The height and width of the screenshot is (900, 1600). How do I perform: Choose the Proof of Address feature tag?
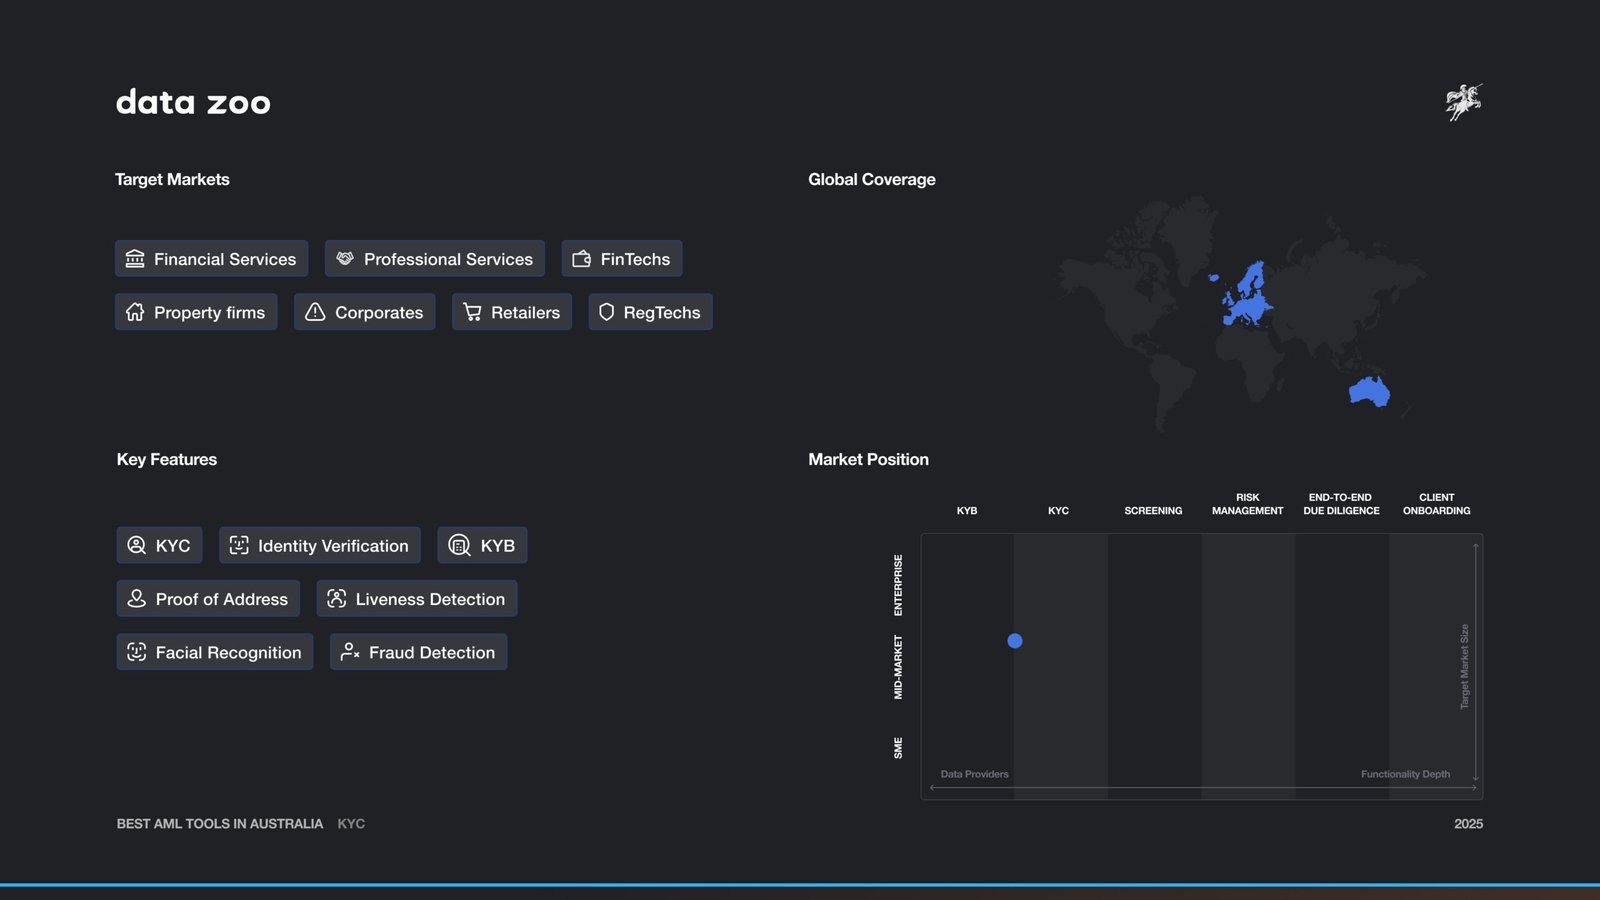click(208, 598)
